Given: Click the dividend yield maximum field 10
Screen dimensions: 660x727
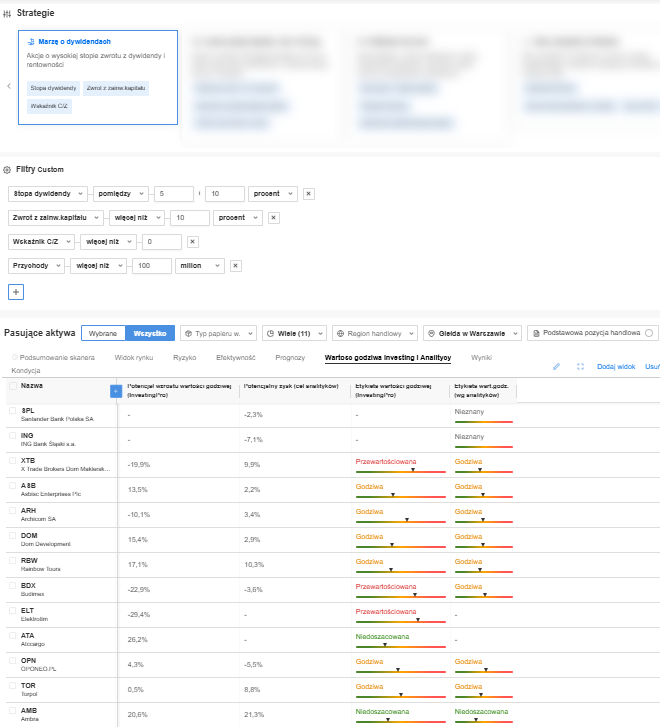Looking at the screenshot, I should 225,194.
